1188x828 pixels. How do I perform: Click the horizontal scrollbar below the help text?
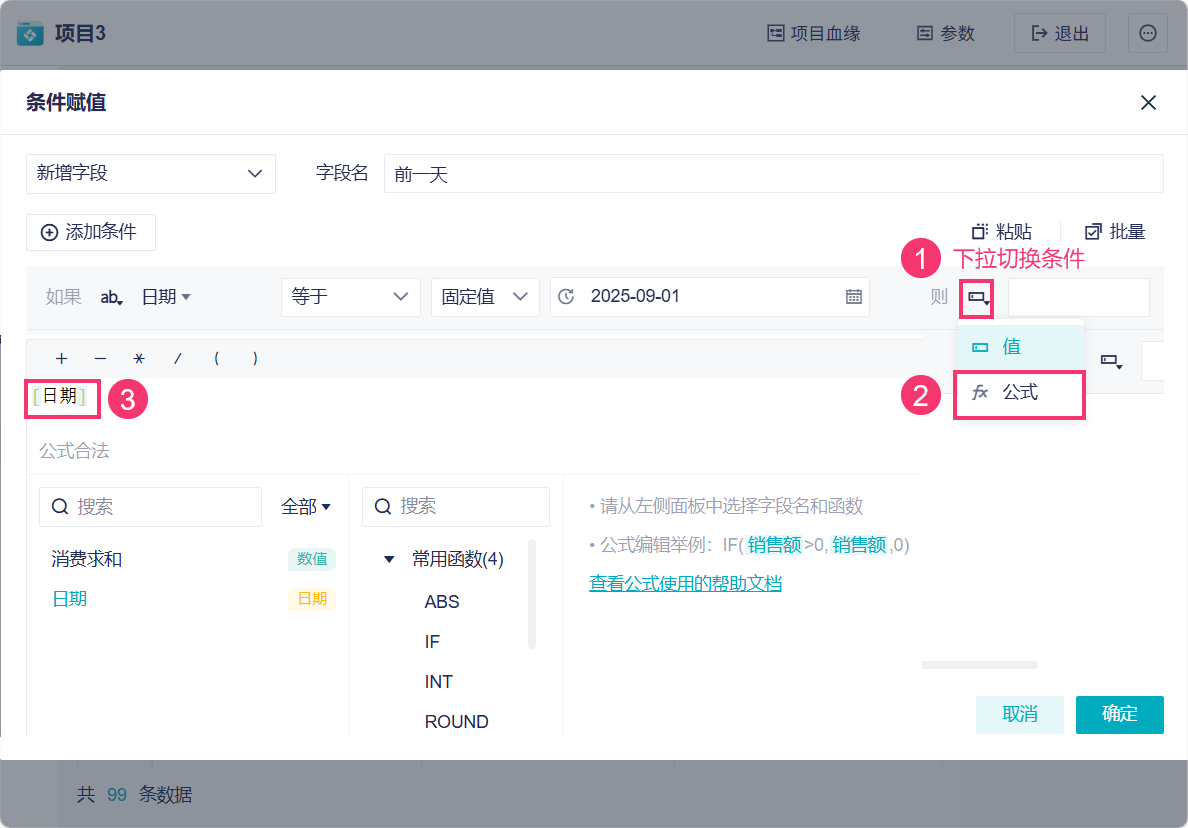coord(980,665)
